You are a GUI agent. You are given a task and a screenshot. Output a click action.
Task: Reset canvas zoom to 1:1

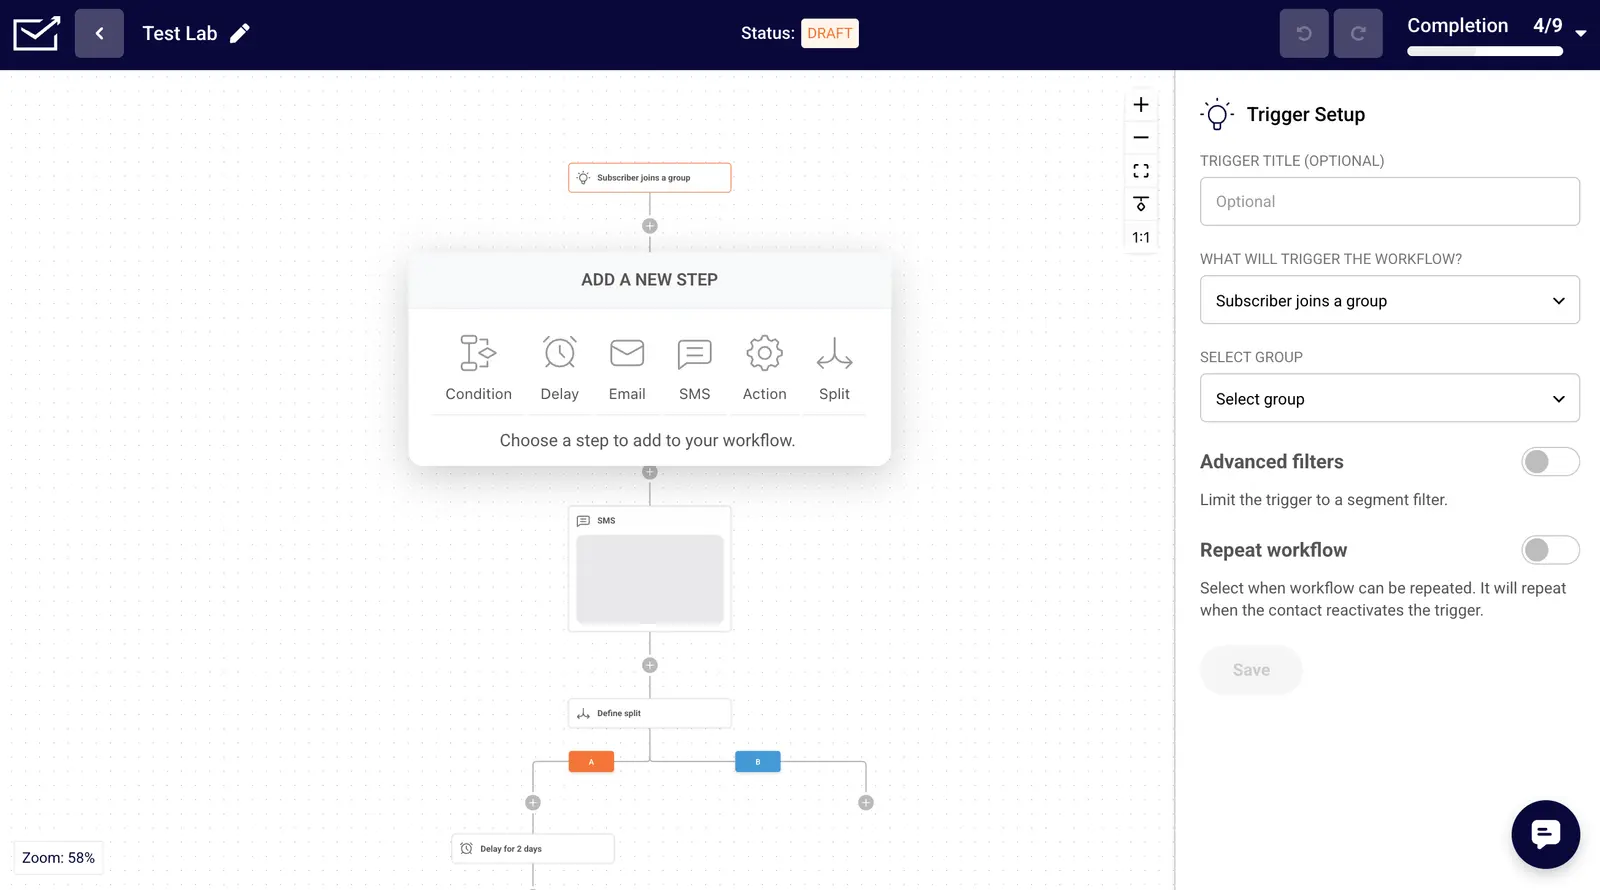[1141, 237]
